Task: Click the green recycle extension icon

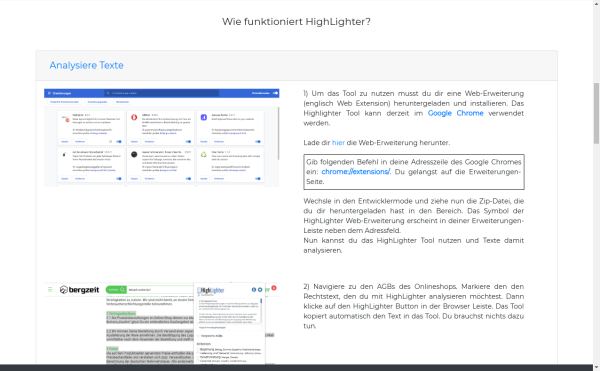Action: click(204, 155)
